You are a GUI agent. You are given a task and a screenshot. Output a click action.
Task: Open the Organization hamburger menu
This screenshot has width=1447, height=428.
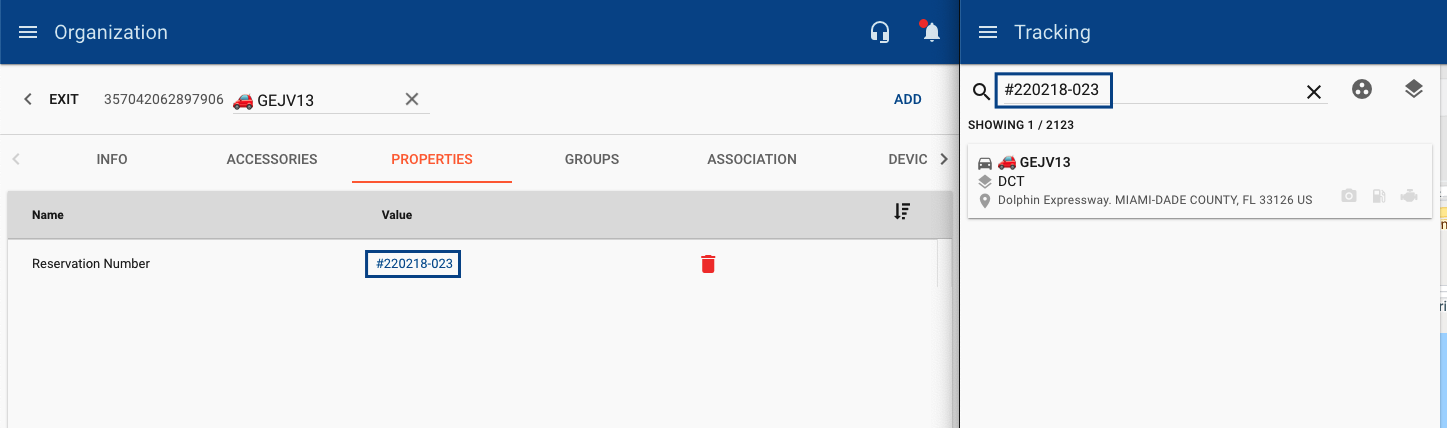28,32
